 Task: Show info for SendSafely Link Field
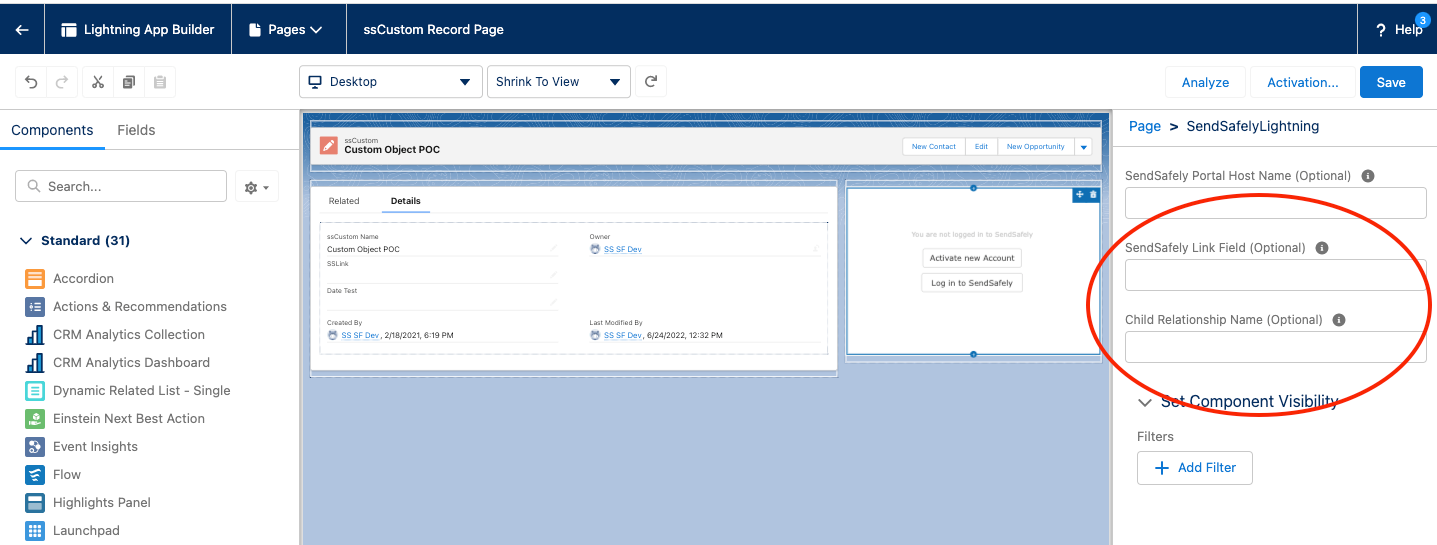click(1322, 248)
